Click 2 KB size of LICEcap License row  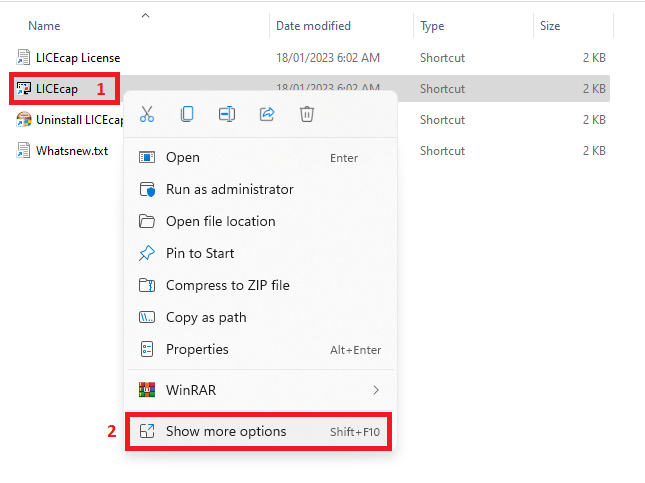coord(594,58)
